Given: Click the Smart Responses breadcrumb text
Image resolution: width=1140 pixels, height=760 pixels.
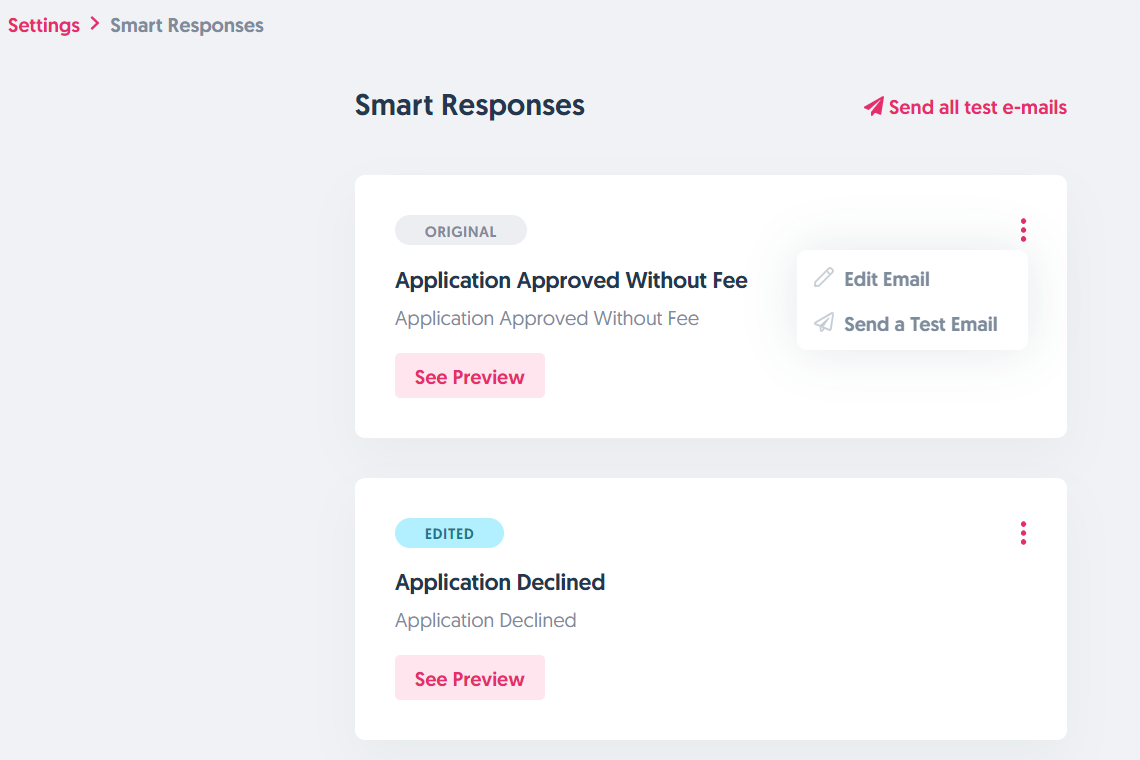Looking at the screenshot, I should pos(187,26).
